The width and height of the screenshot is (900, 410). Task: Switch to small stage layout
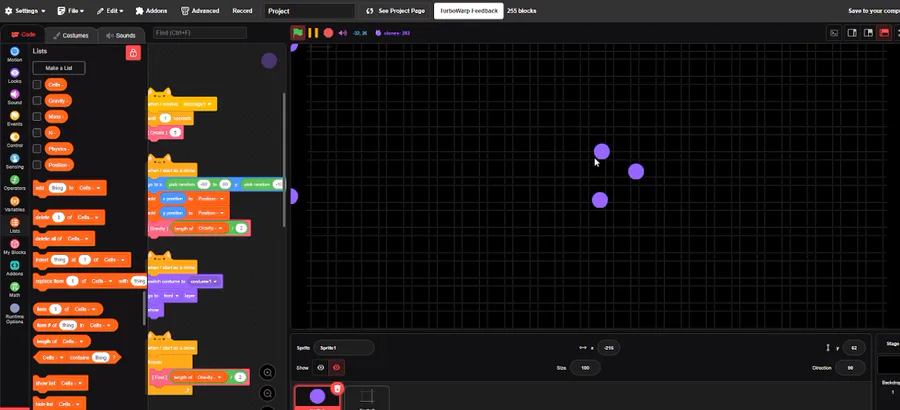point(852,33)
